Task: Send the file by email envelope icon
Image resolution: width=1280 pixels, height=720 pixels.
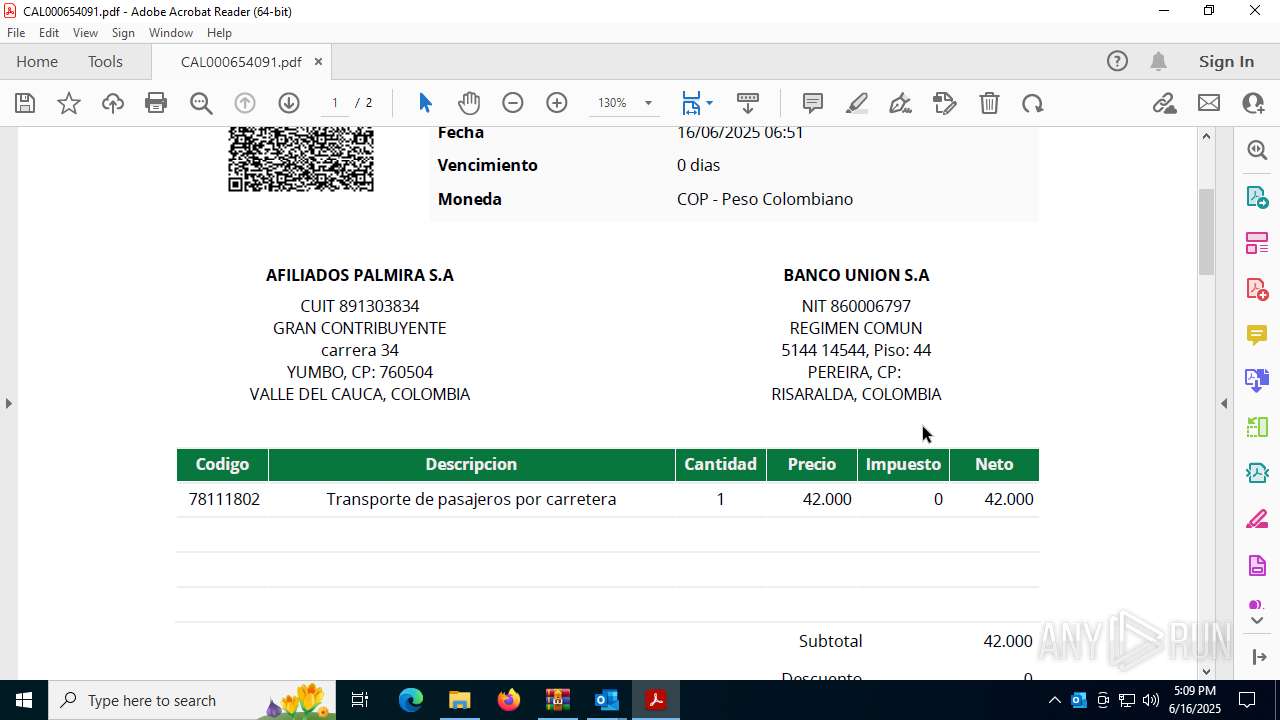Action: [1209, 103]
